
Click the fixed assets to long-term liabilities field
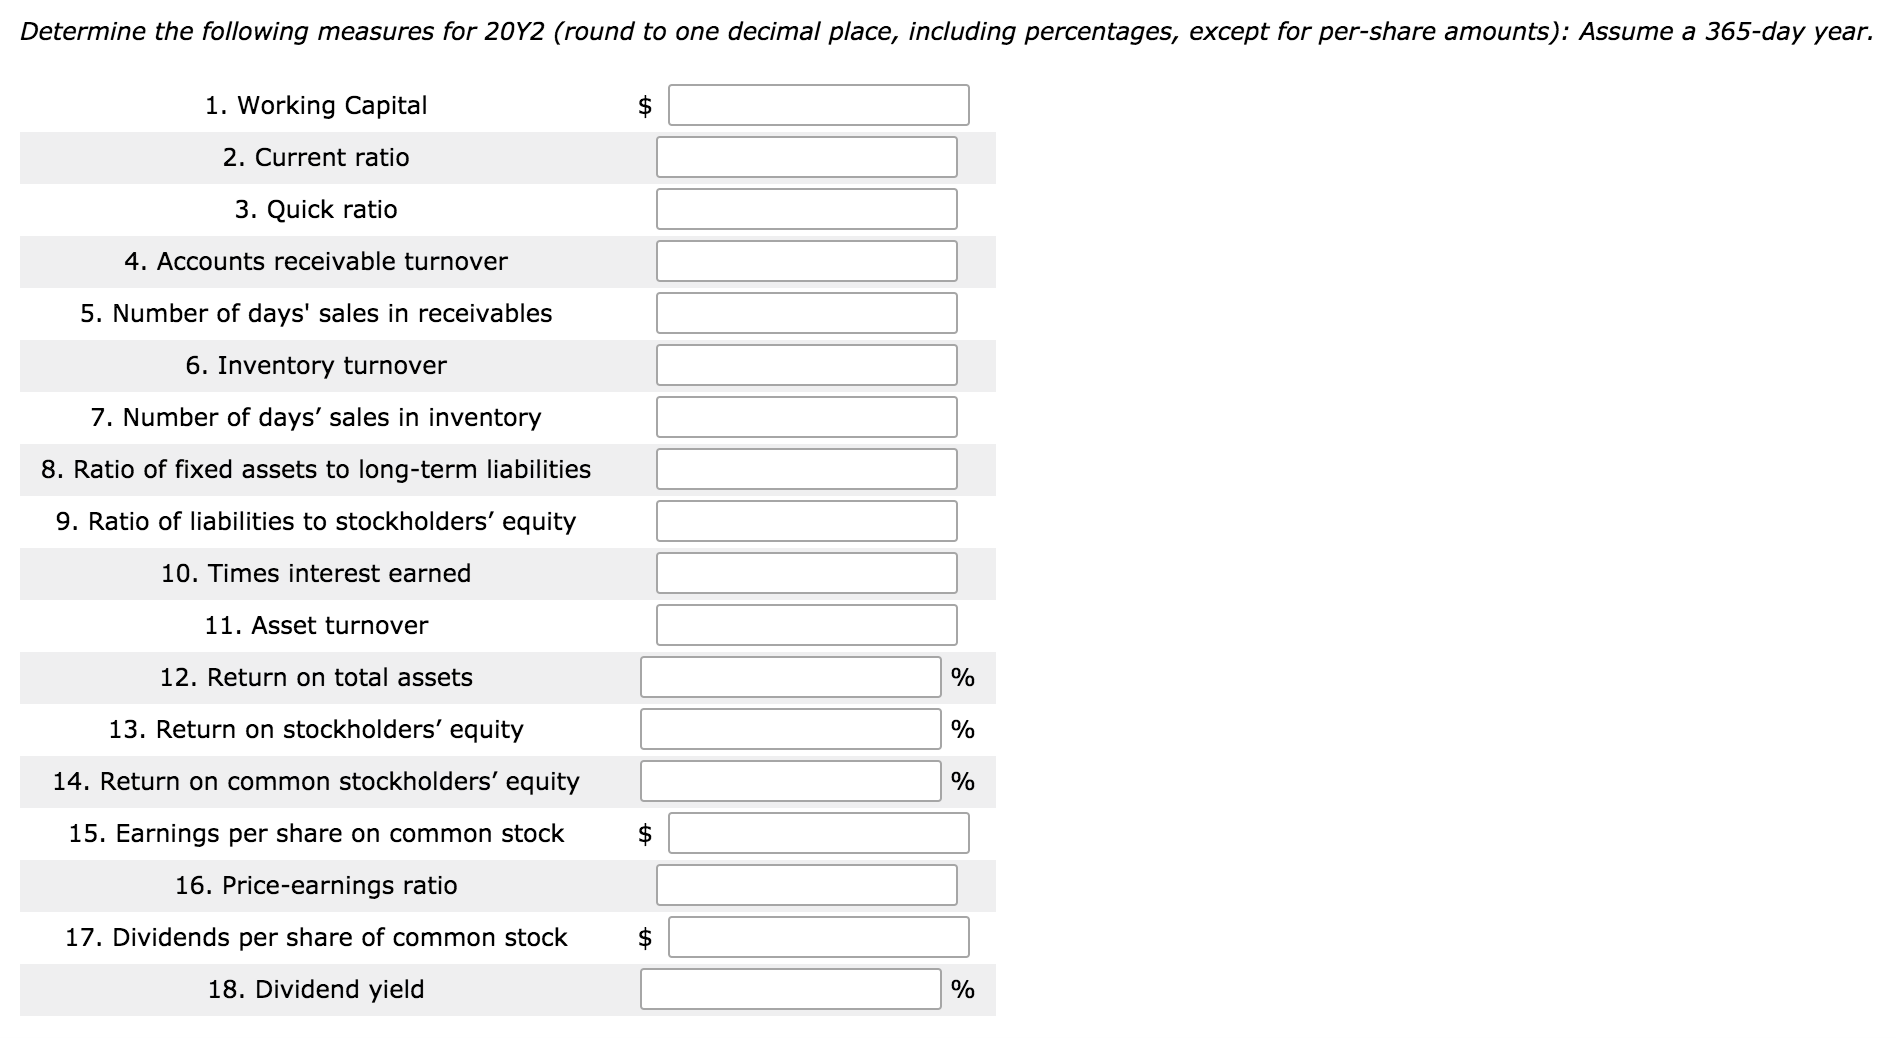point(806,468)
